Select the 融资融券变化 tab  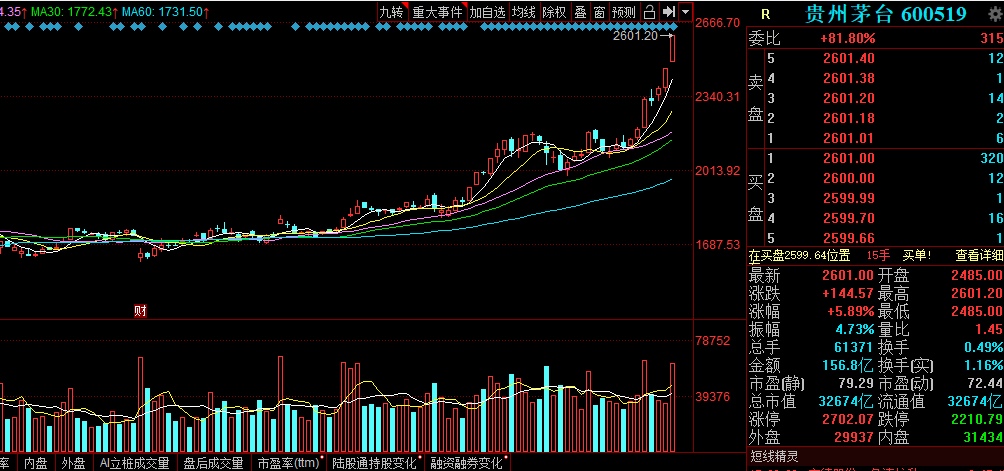(x=466, y=463)
